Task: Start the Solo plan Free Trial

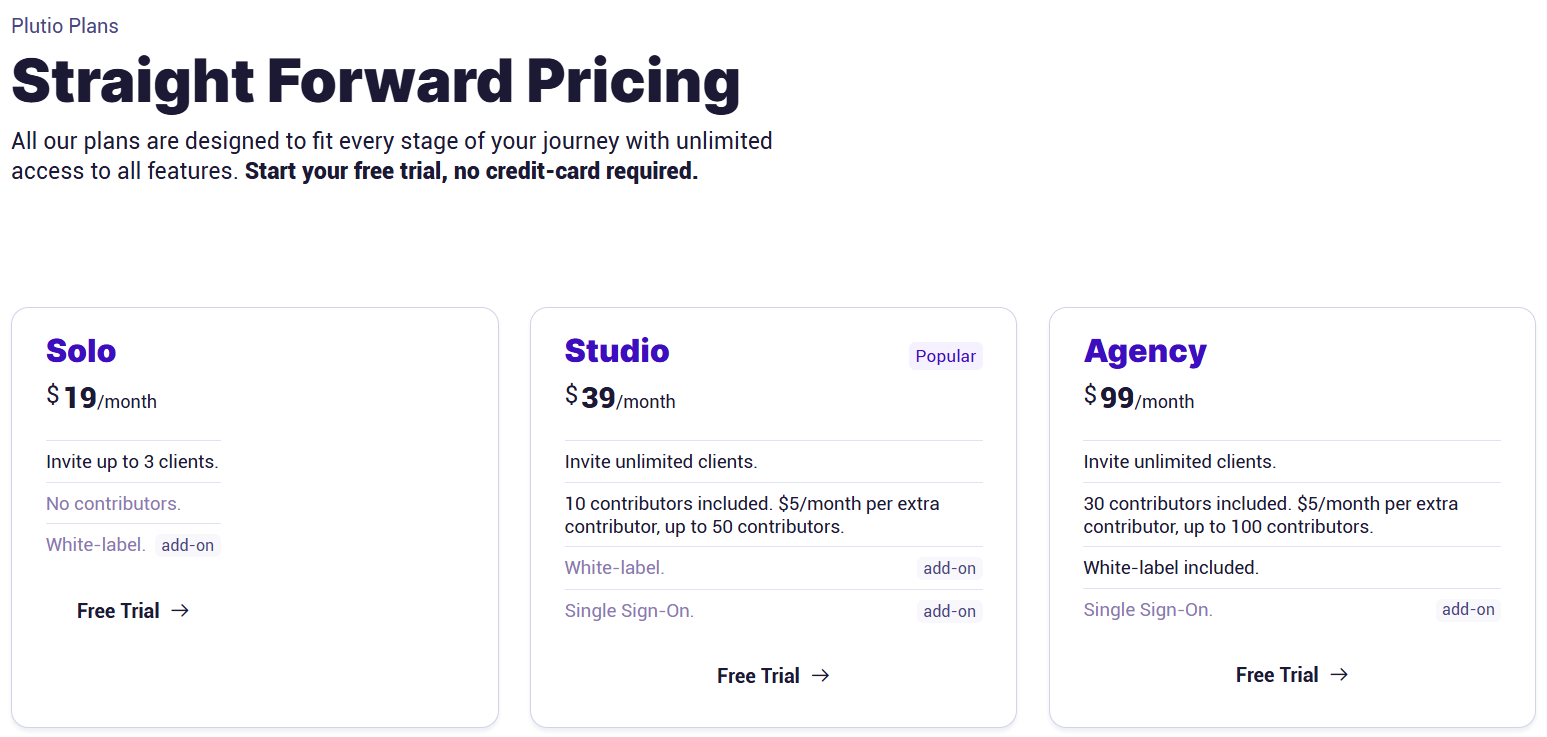Action: click(x=118, y=611)
